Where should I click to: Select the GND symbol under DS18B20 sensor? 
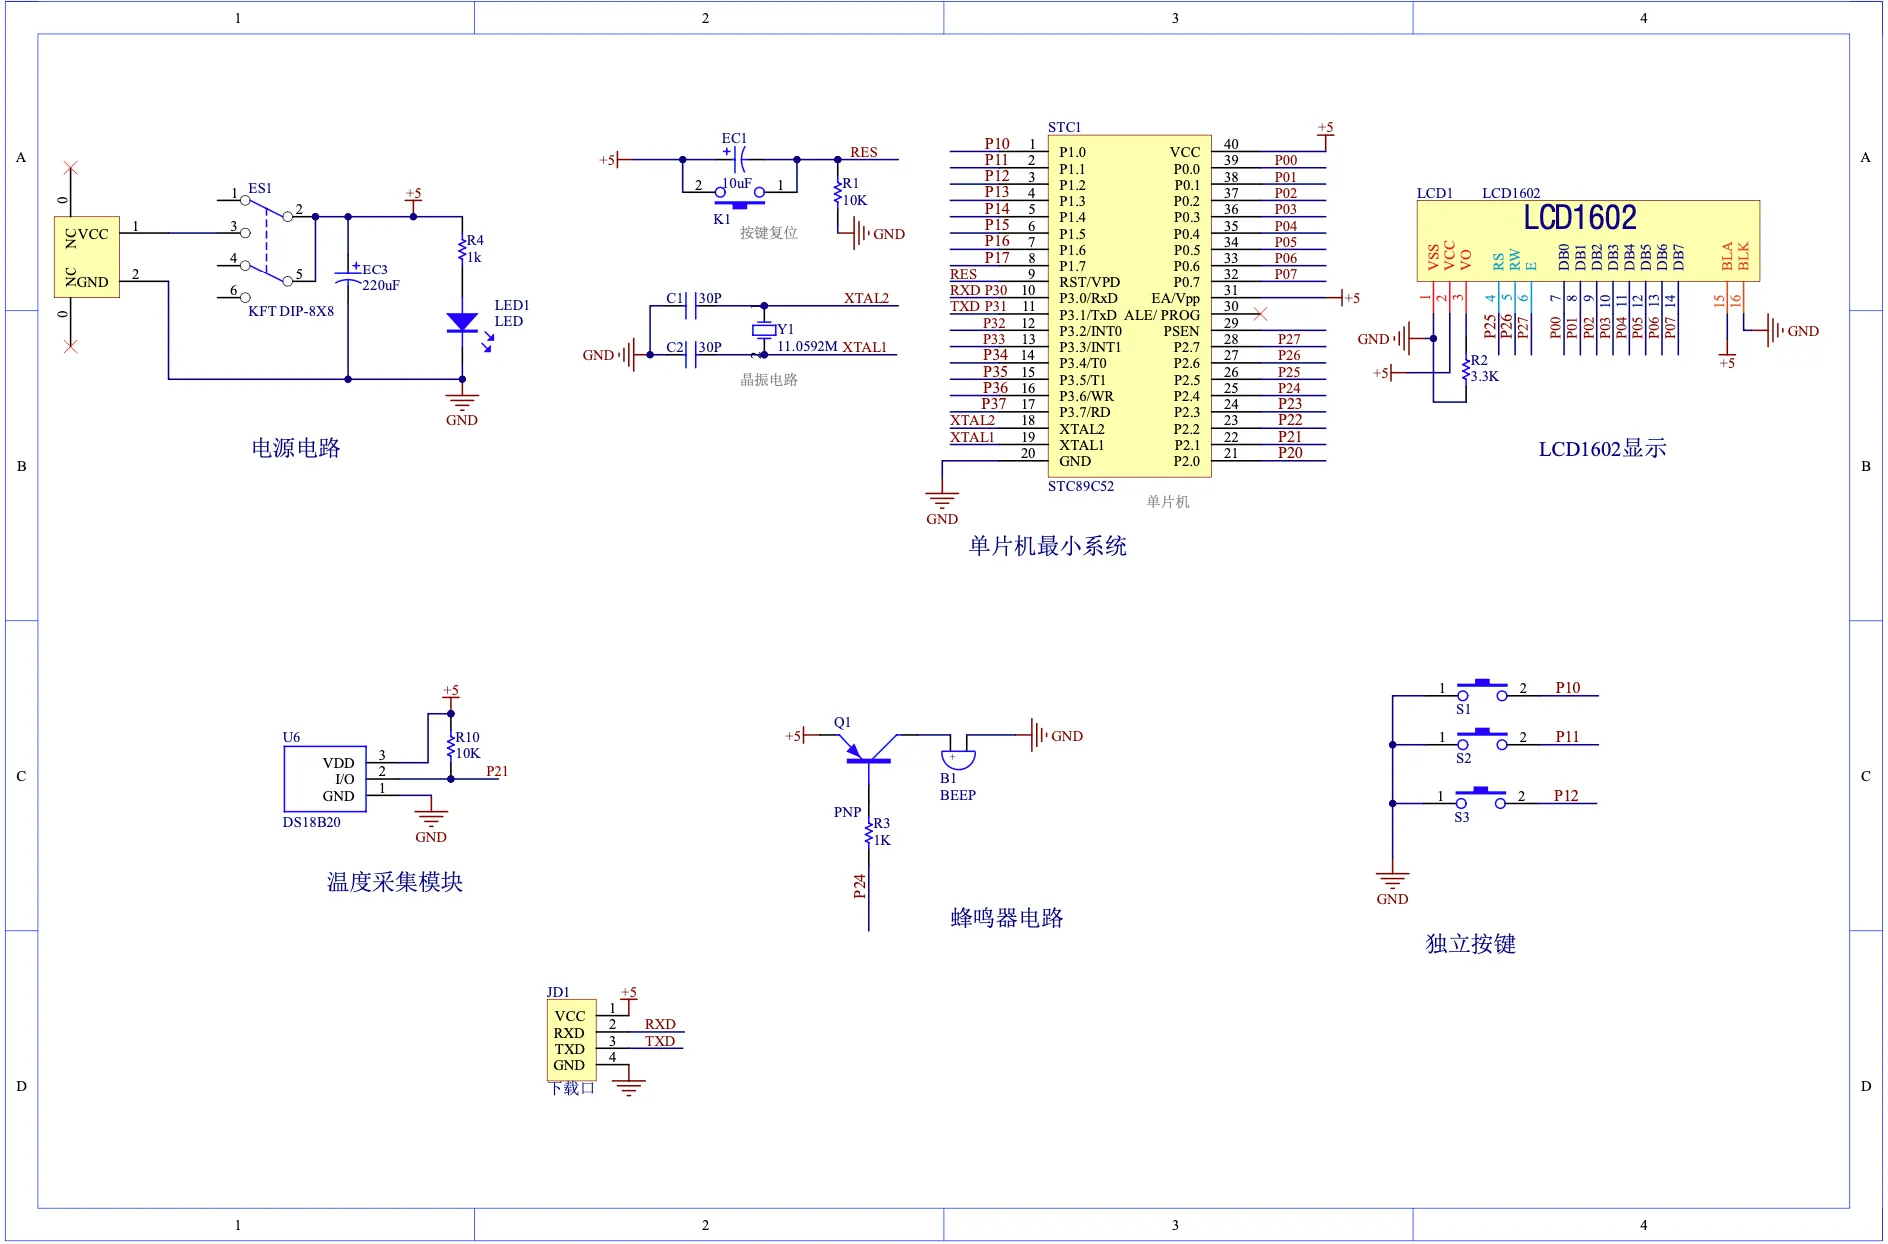(431, 825)
